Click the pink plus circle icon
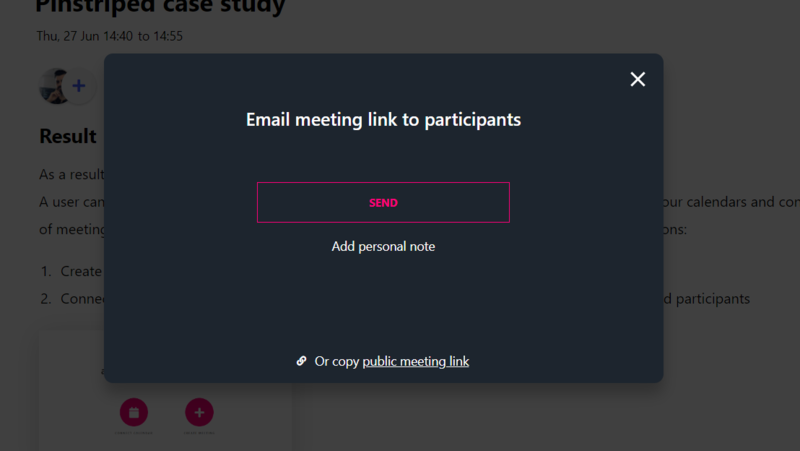Viewport: 800px width, 451px height. click(x=199, y=412)
